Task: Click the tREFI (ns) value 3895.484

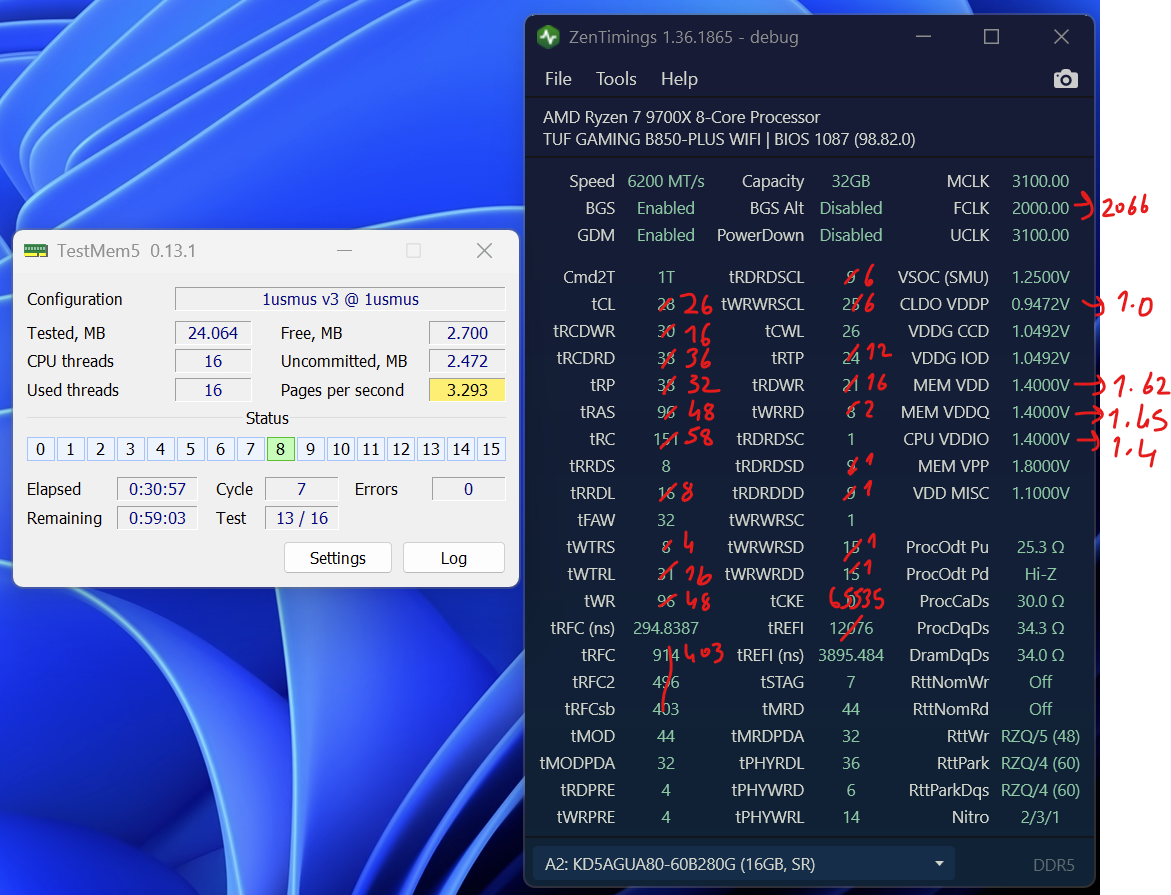Action: pyautogui.click(x=851, y=655)
